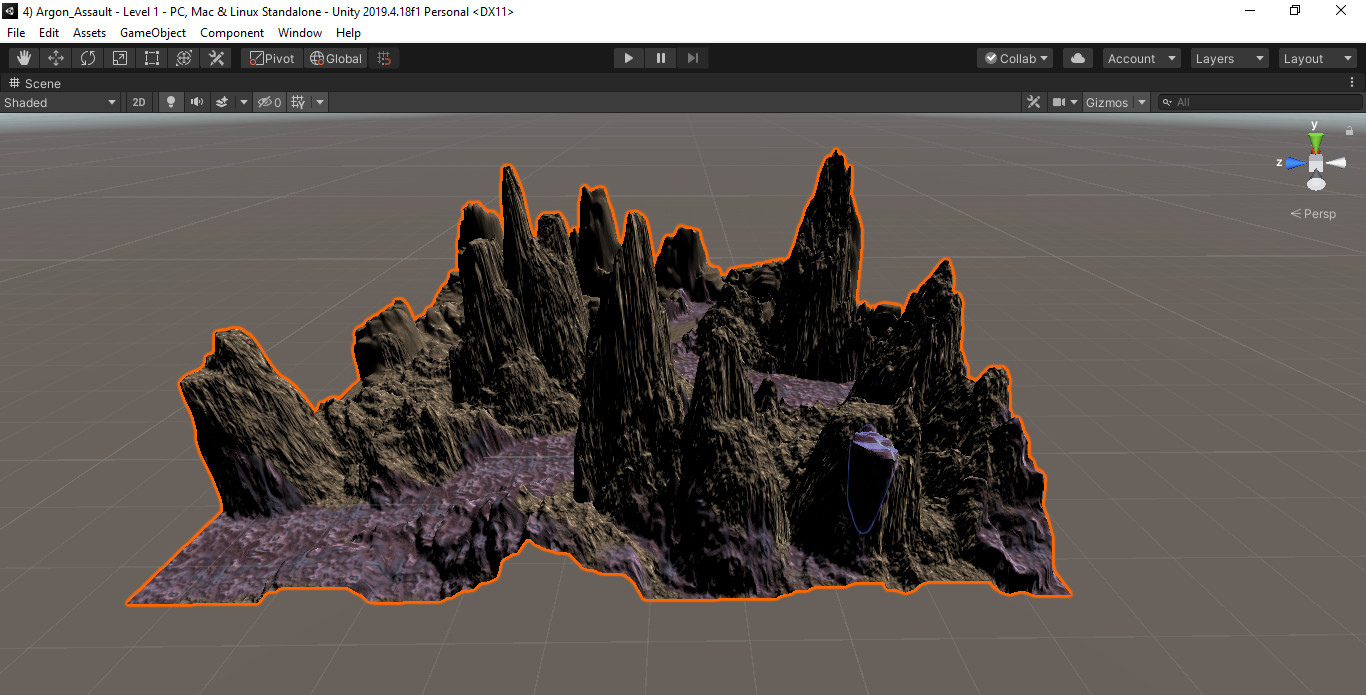Image resolution: width=1366 pixels, height=695 pixels.
Task: Open the GameObject menu
Action: (153, 32)
